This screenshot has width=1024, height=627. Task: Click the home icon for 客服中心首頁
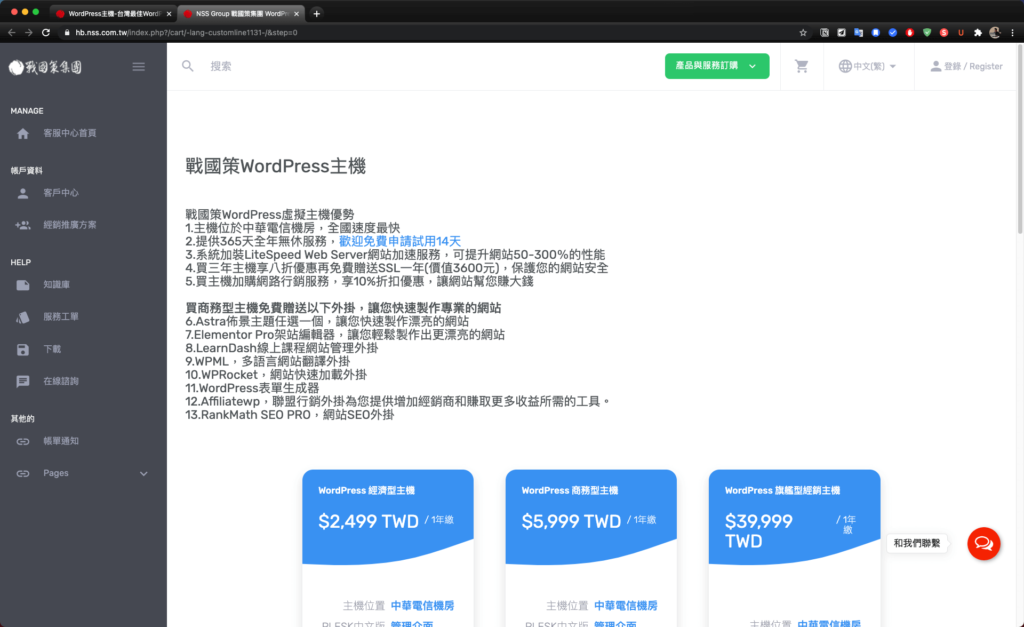click(23, 133)
